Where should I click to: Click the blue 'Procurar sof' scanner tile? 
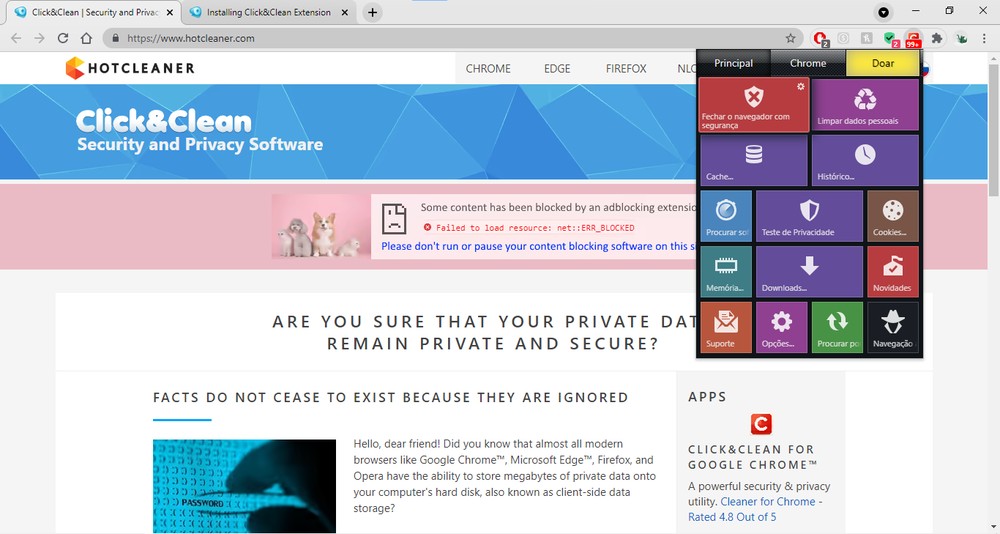point(726,216)
